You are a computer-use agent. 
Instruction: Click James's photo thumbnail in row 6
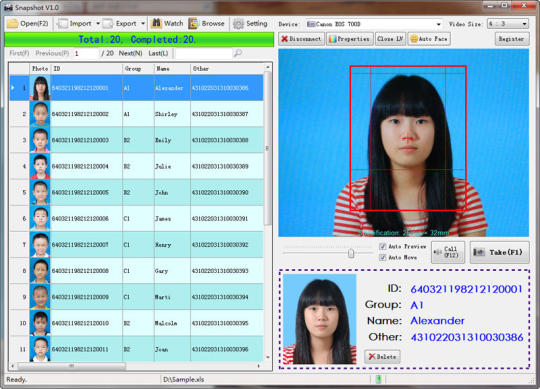click(40, 219)
